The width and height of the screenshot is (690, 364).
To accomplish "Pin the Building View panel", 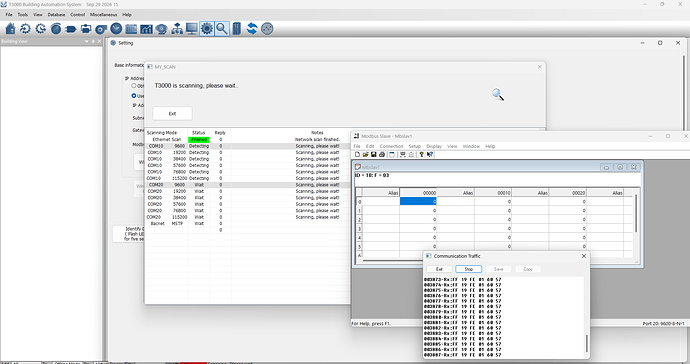I will click(93, 41).
